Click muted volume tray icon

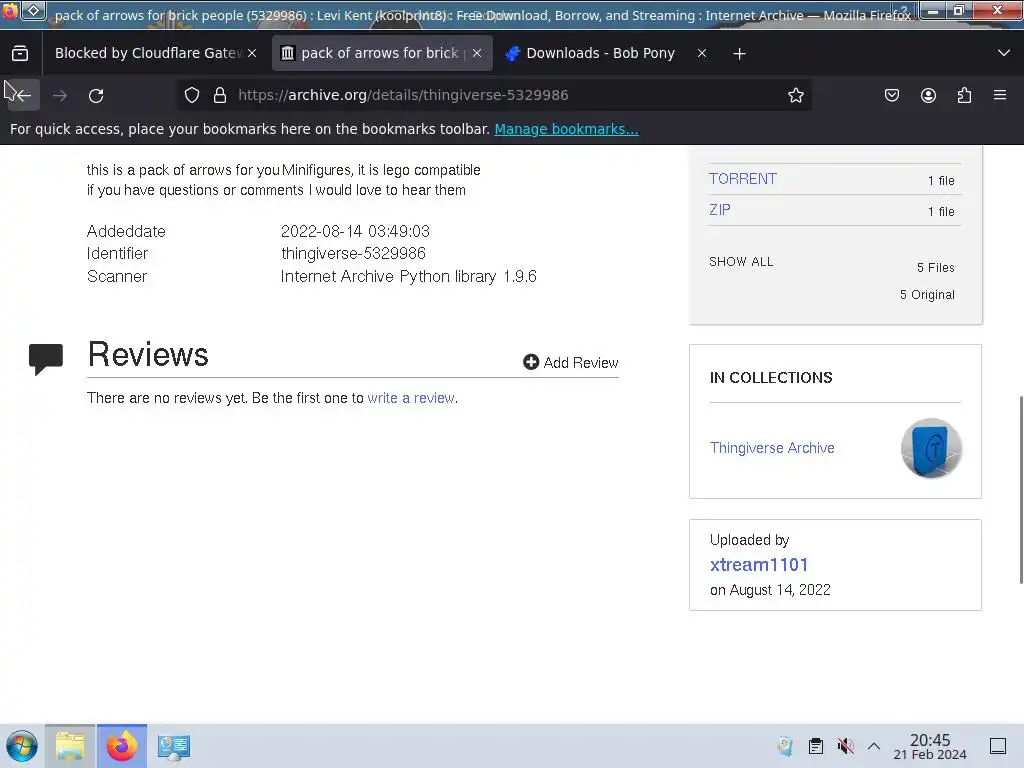pyautogui.click(x=845, y=746)
